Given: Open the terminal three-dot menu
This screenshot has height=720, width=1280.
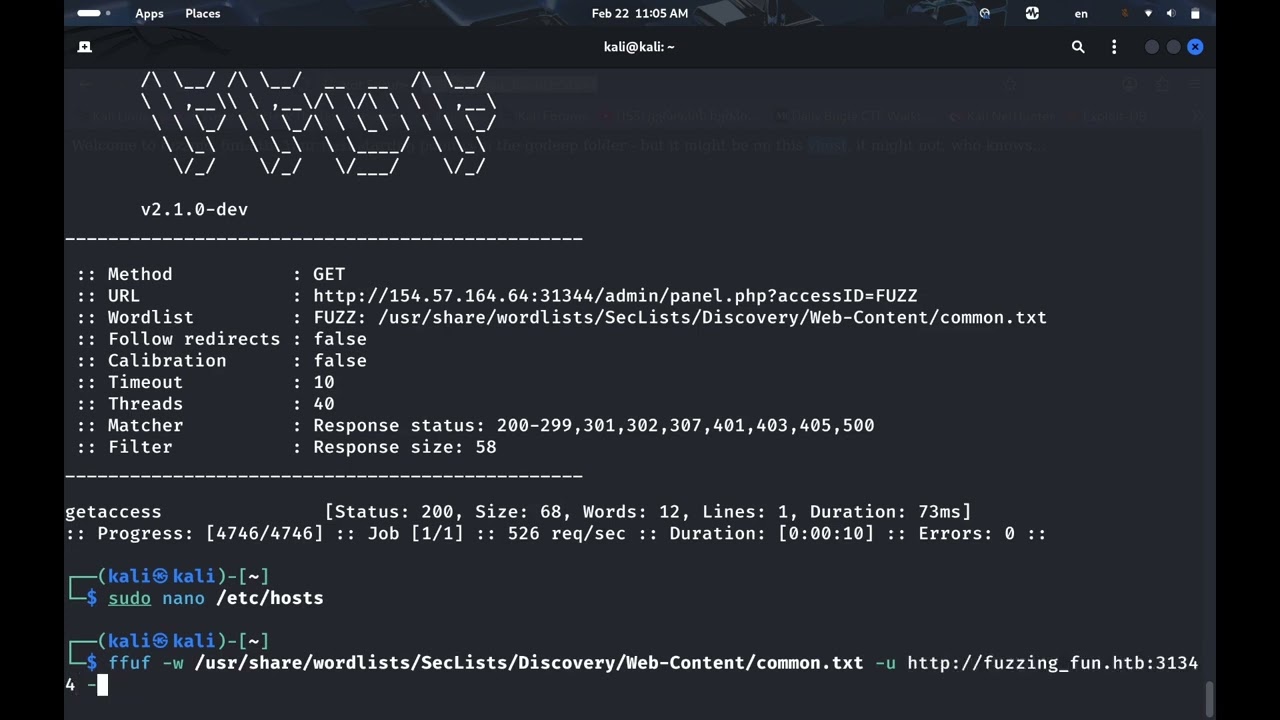Looking at the screenshot, I should point(1114,47).
